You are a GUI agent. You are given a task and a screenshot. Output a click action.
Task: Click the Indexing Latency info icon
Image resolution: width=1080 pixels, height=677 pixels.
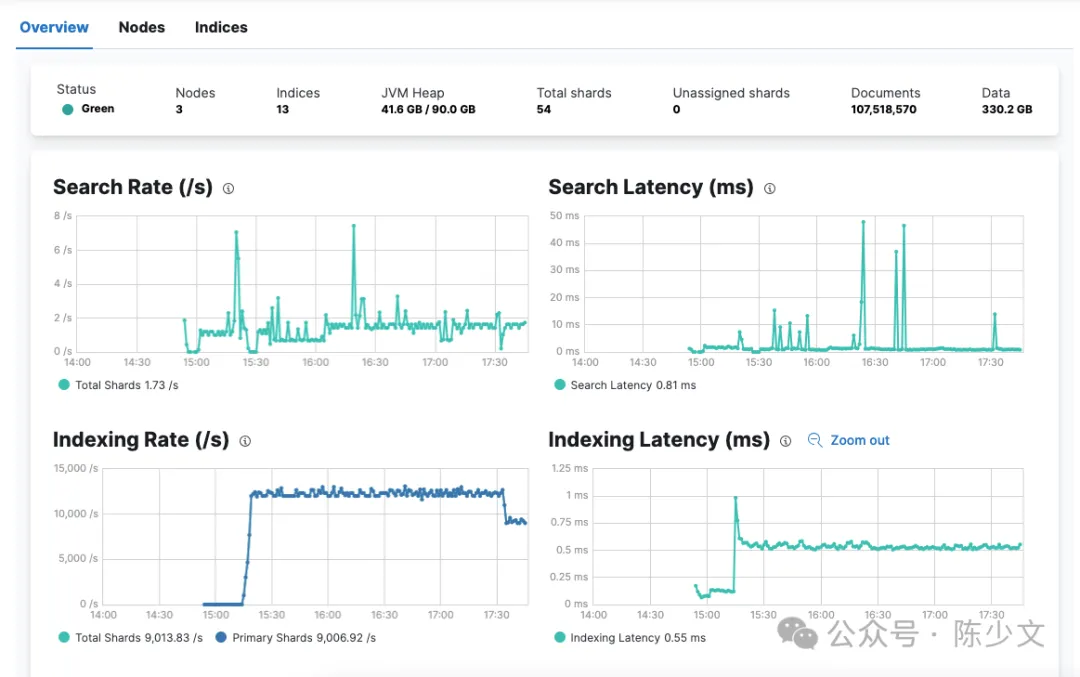(x=786, y=440)
